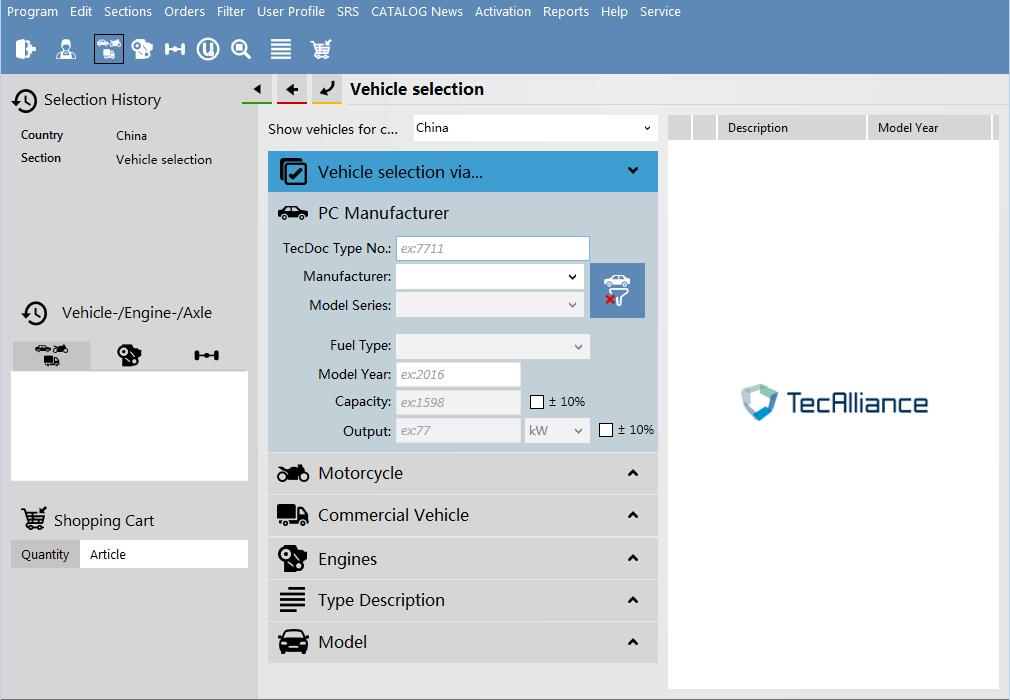Open the Fuel Type dropdown
1010x700 pixels.
point(493,346)
